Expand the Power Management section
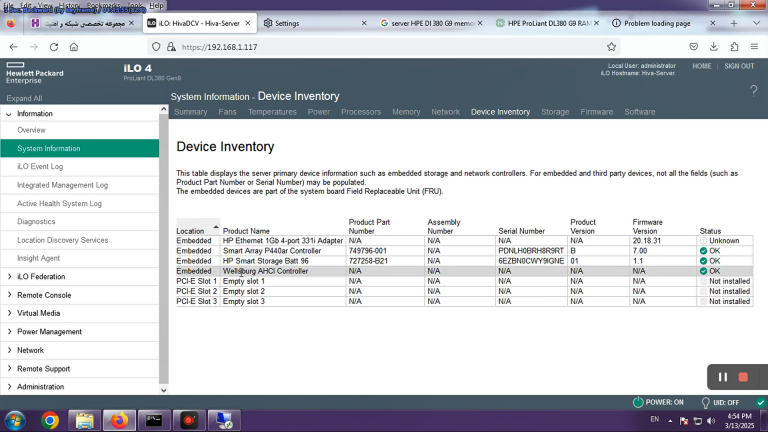768x432 pixels. tap(9, 332)
